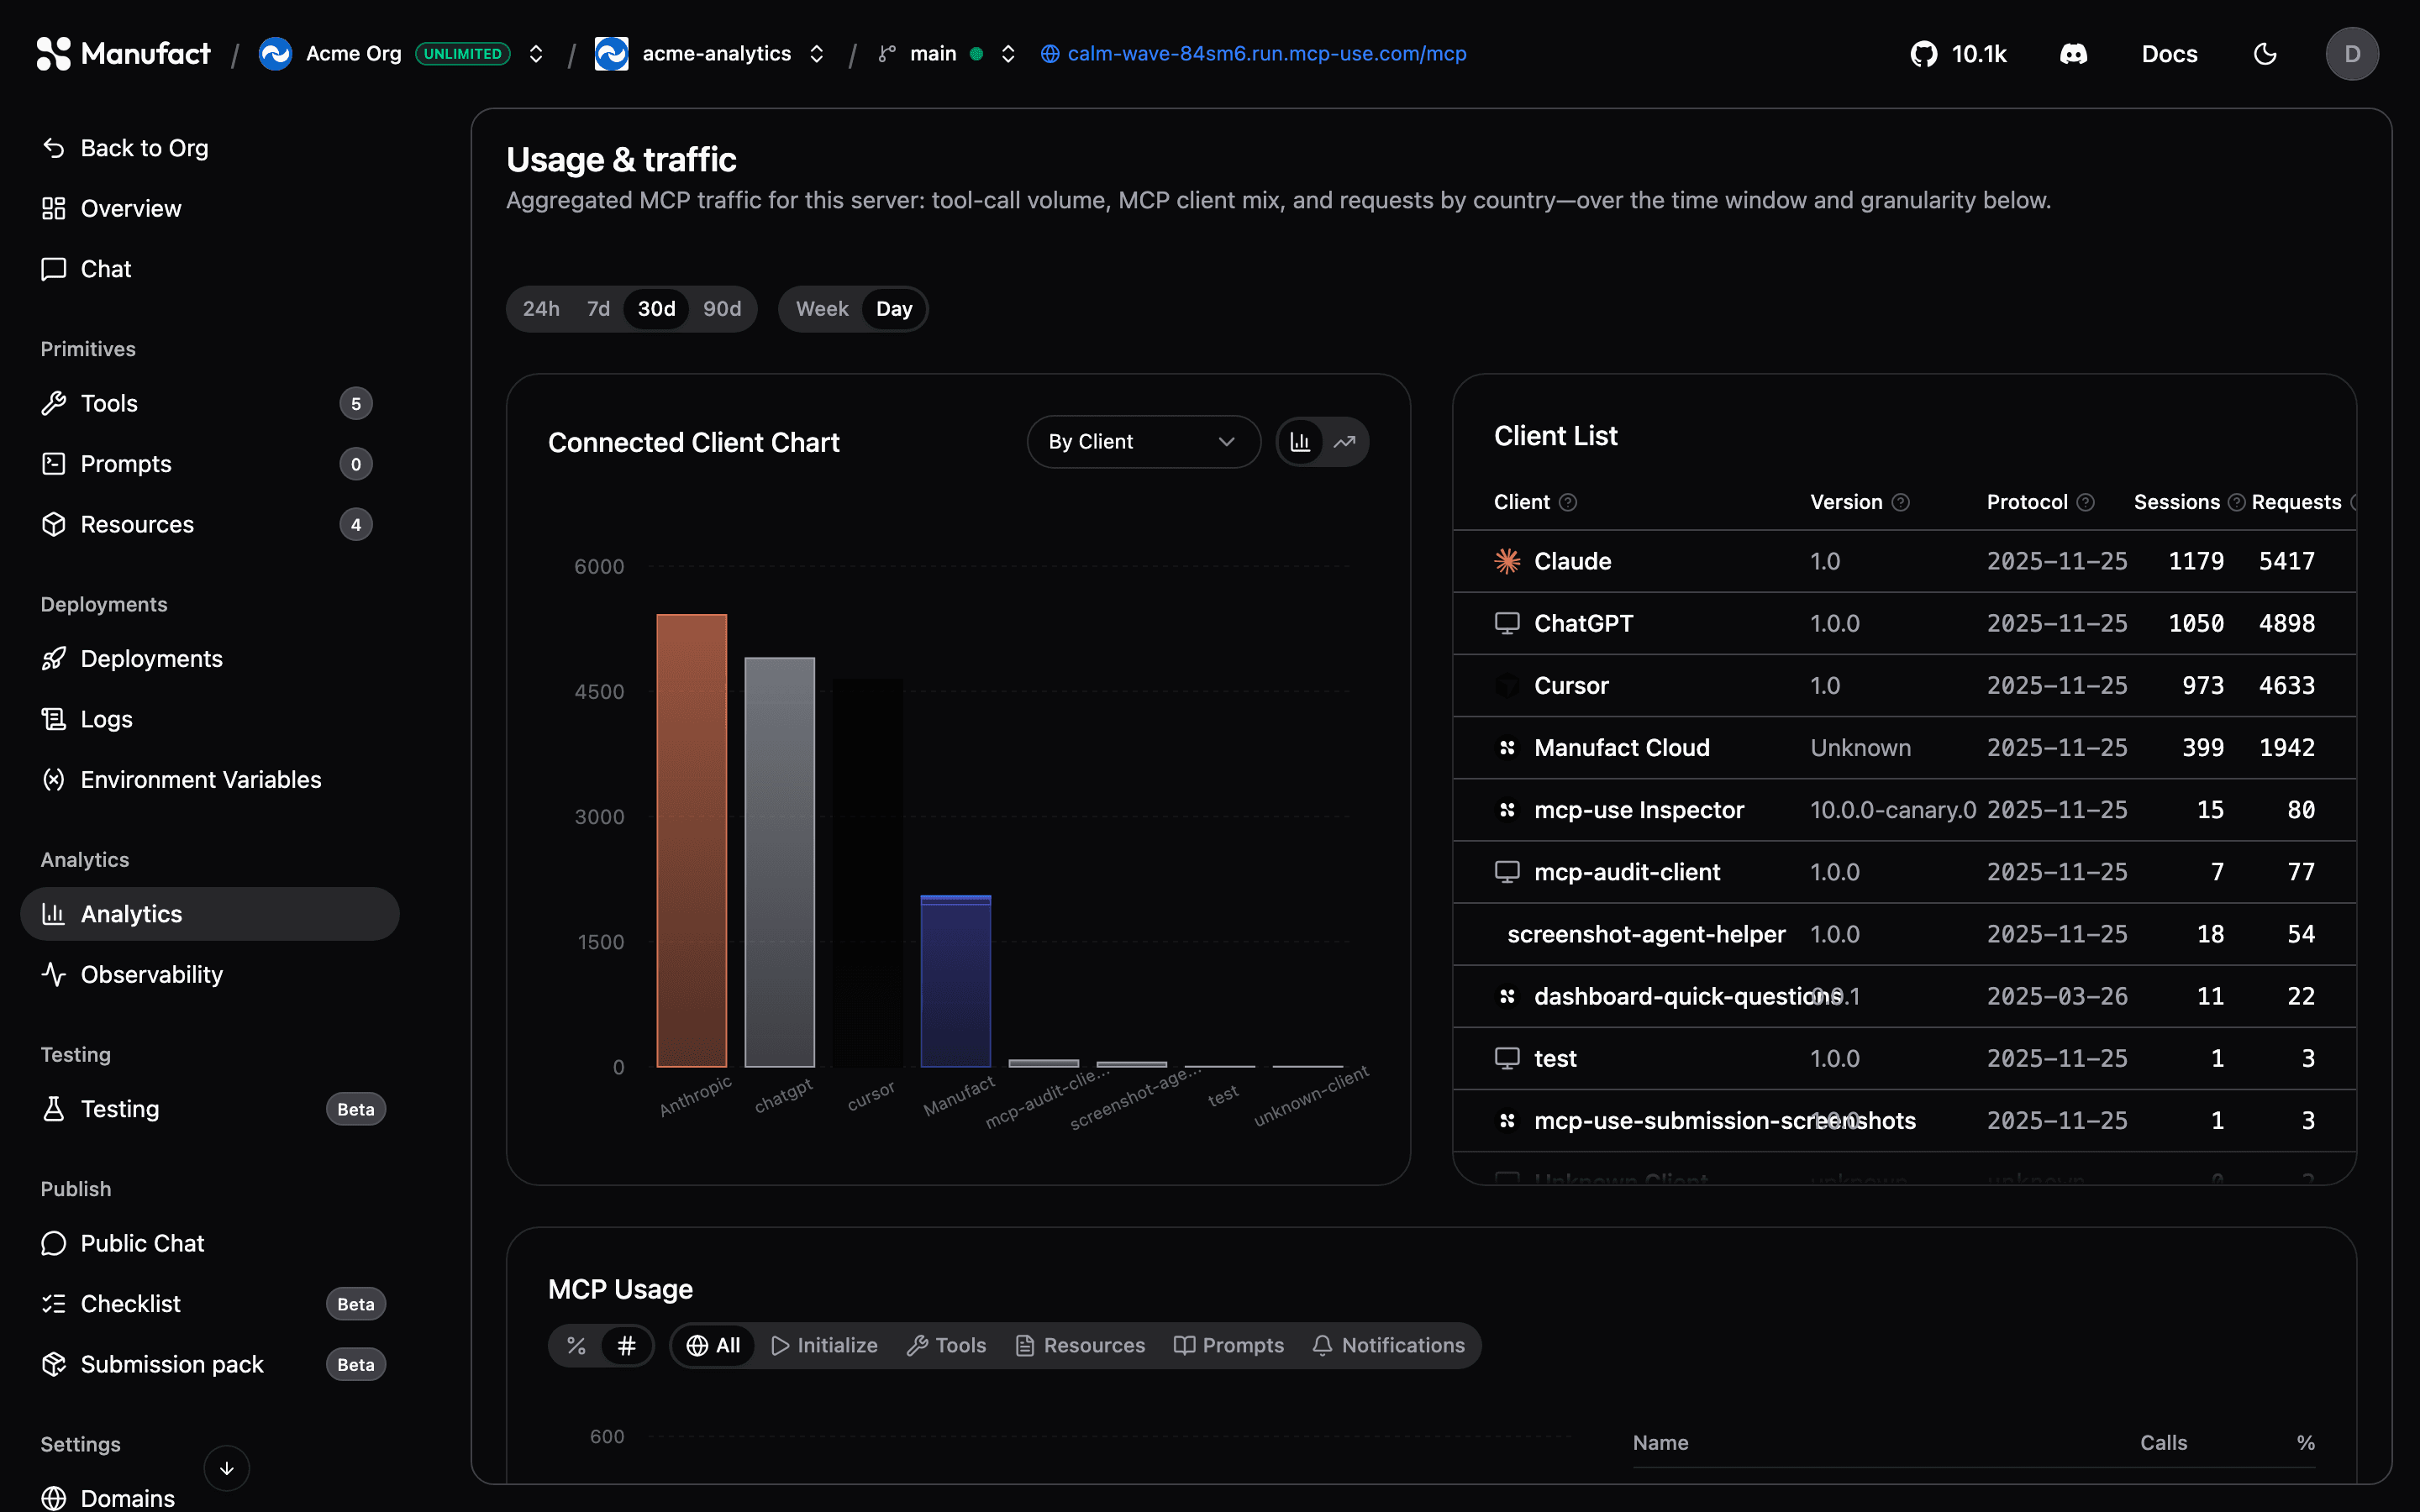This screenshot has width=2420, height=1512.
Task: Click the Protocol column help icon
Action: pyautogui.click(x=2085, y=503)
